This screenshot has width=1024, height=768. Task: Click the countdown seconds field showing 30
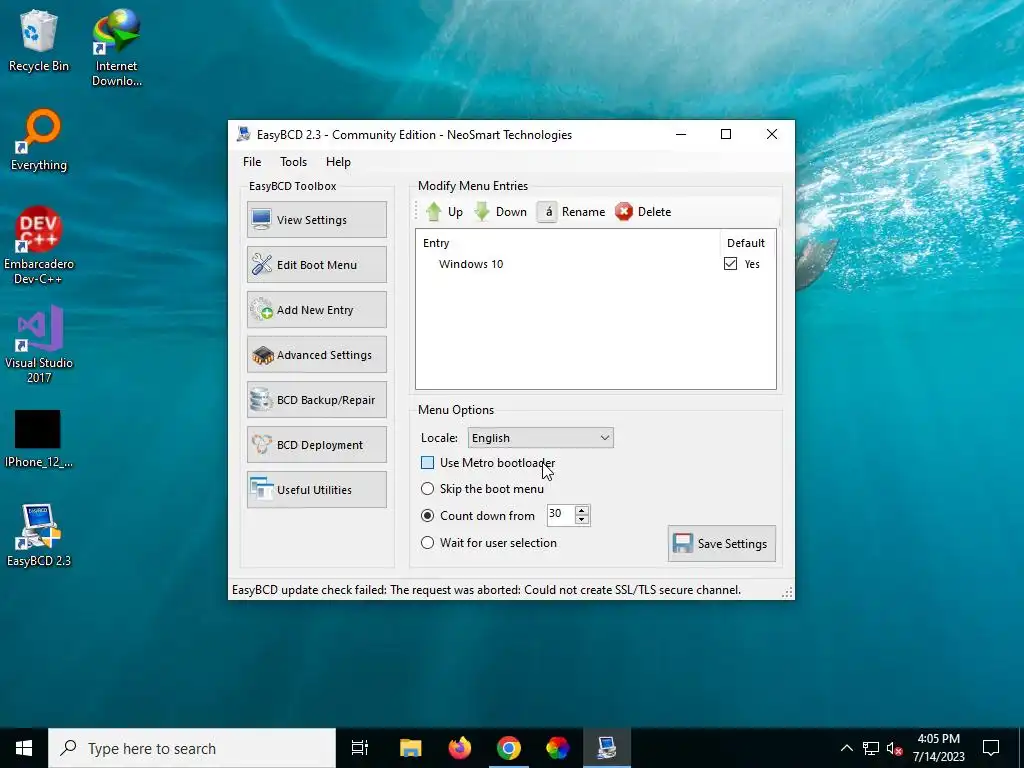click(x=560, y=515)
